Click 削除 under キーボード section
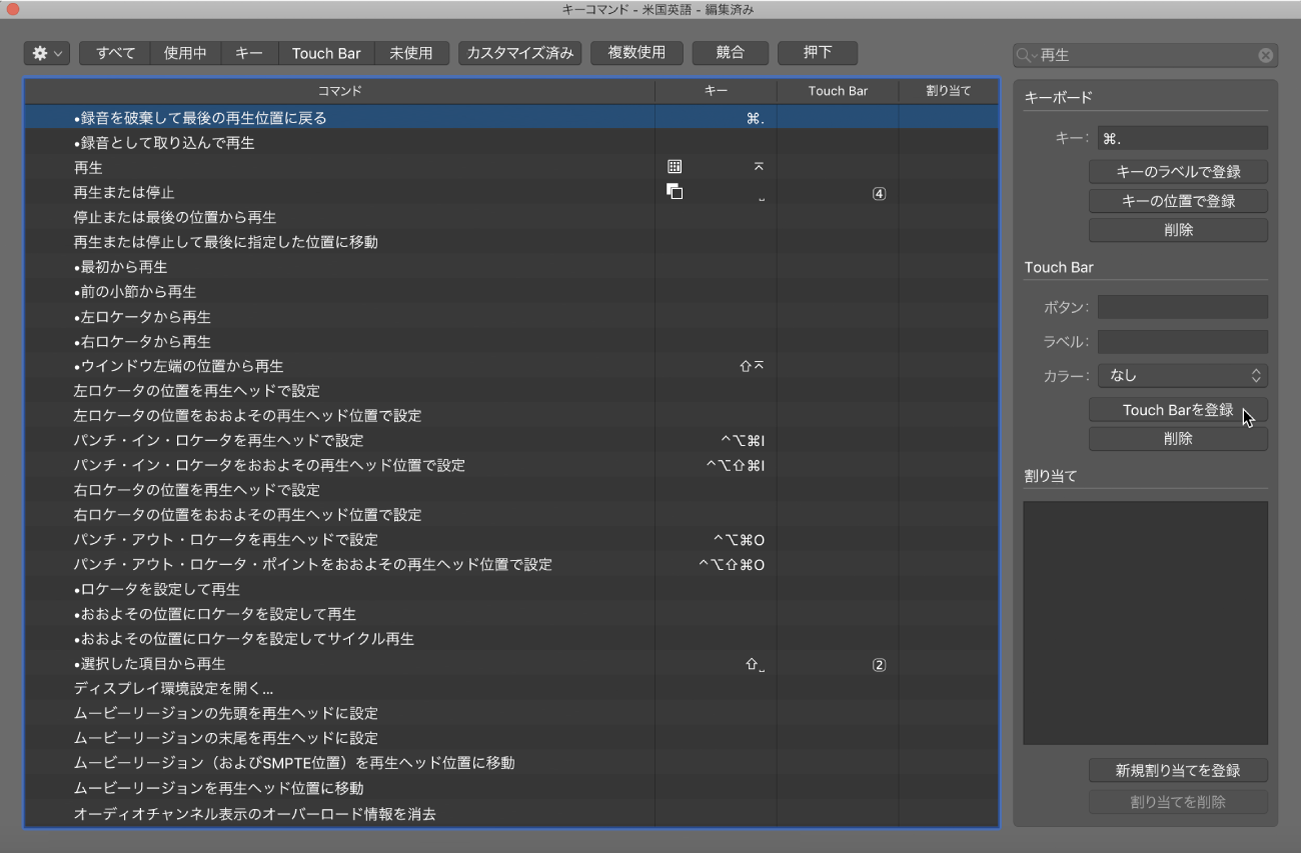This screenshot has width=1301, height=854. (1178, 230)
